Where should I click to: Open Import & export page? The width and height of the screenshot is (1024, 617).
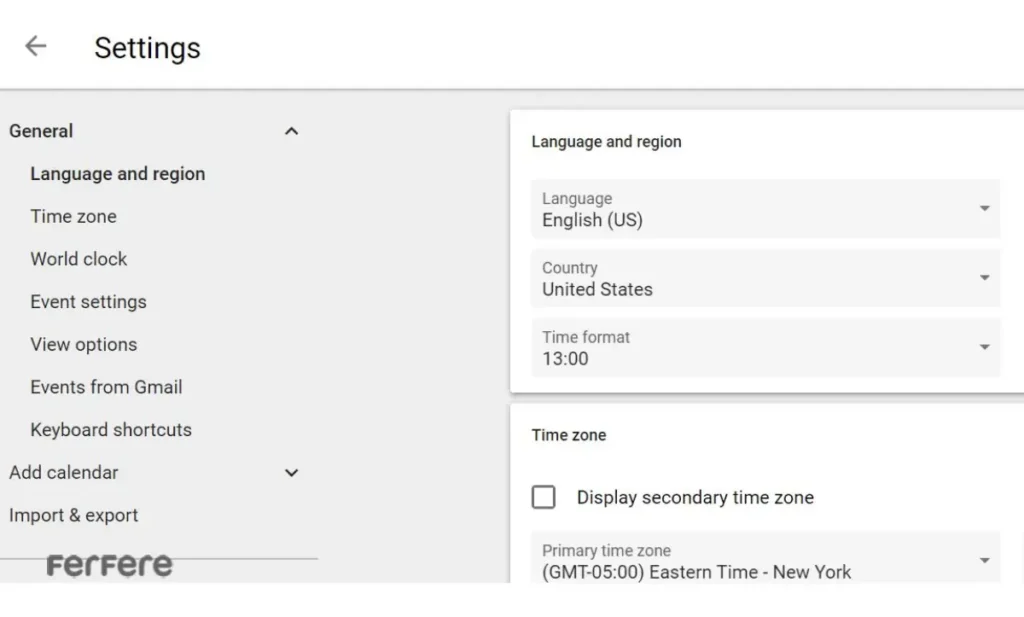point(73,516)
